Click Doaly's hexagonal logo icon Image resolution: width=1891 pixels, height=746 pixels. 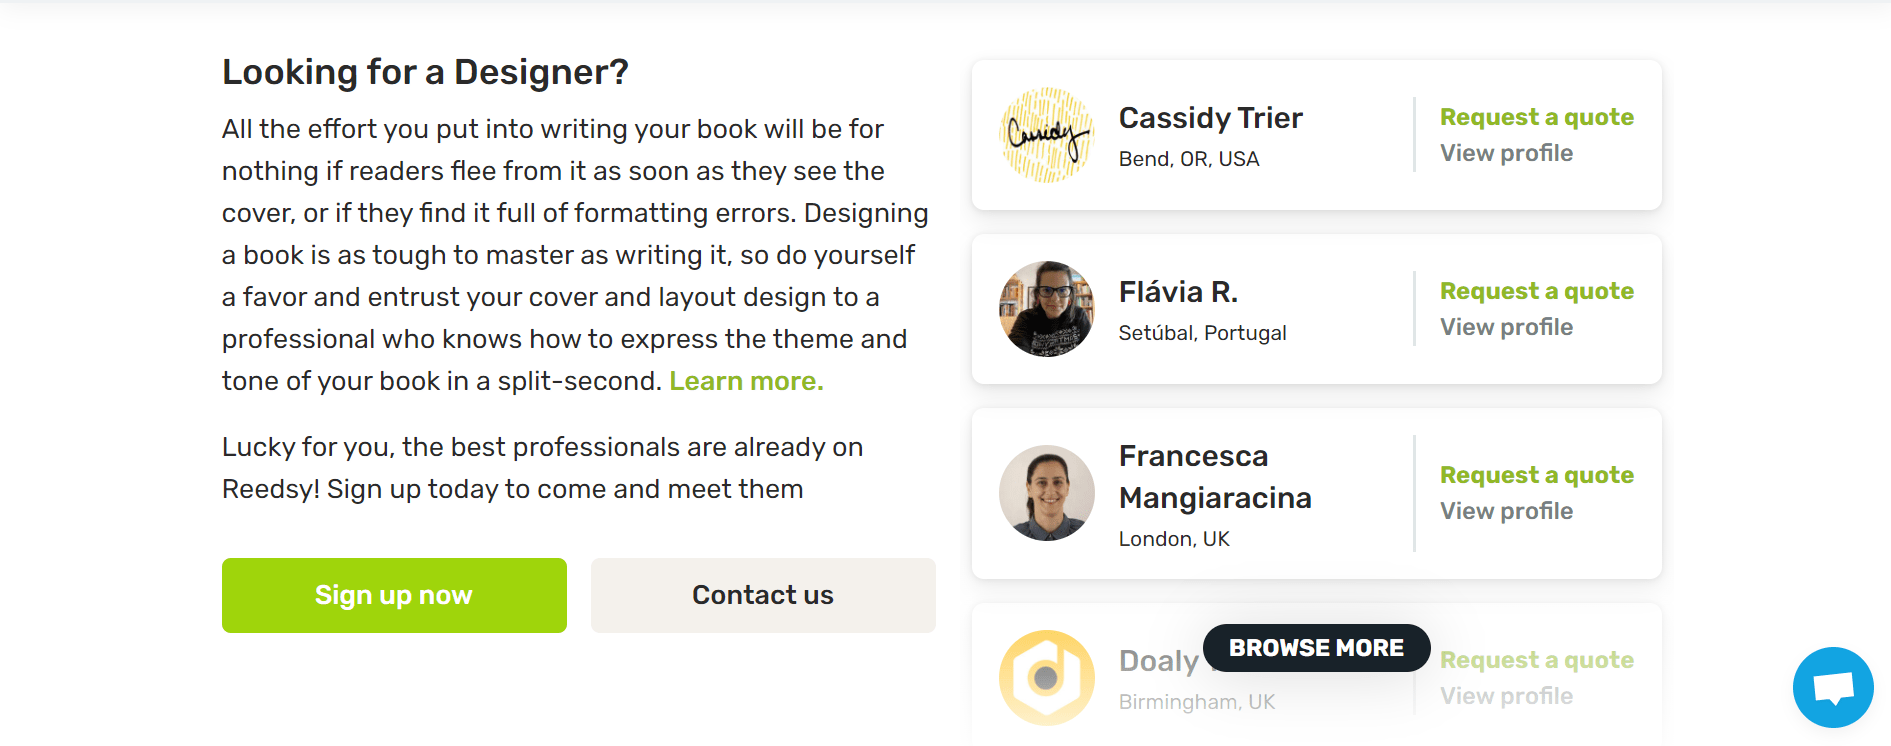point(1046,676)
